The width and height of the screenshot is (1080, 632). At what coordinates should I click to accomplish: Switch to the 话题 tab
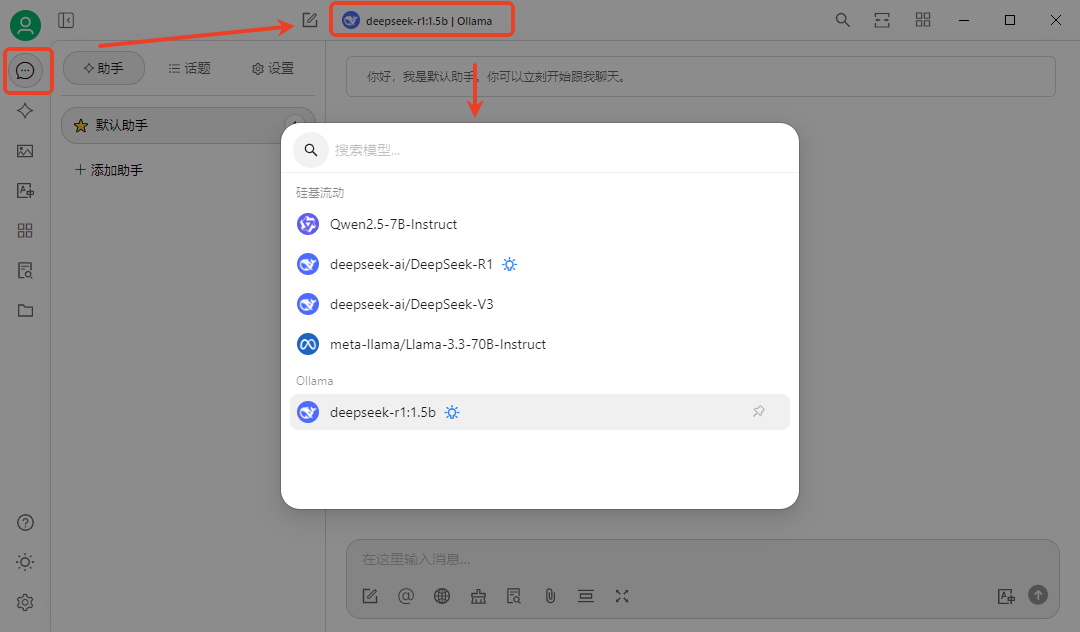coord(189,68)
